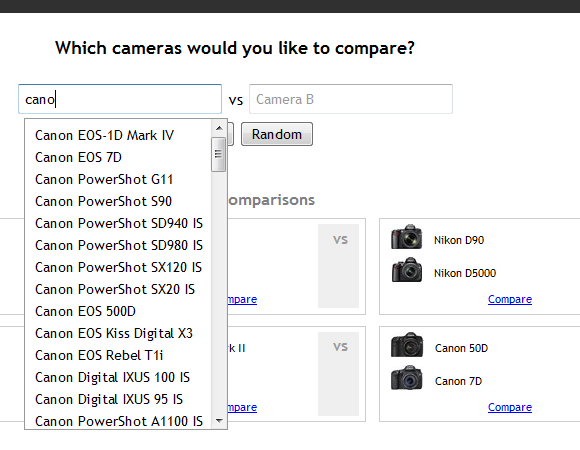Click the first camera input containing 'cano'
The width and height of the screenshot is (580, 450).
(120, 99)
